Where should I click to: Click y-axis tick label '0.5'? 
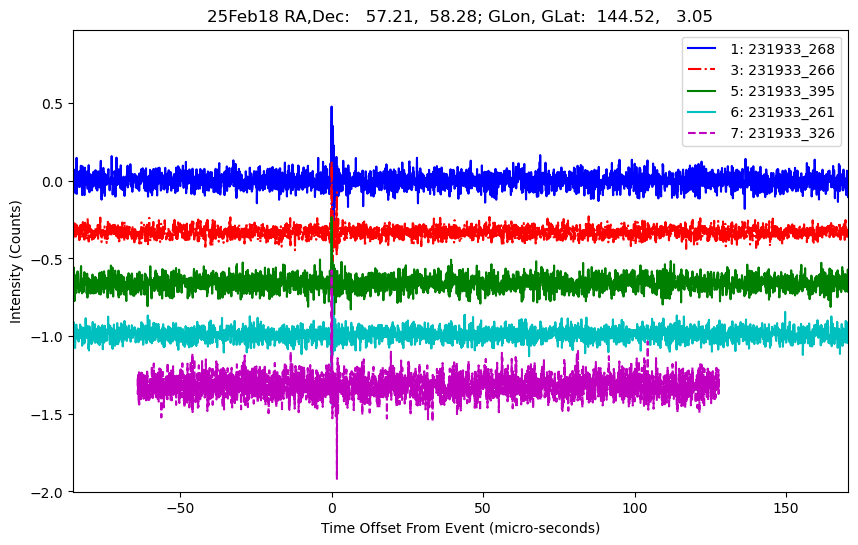(53, 104)
